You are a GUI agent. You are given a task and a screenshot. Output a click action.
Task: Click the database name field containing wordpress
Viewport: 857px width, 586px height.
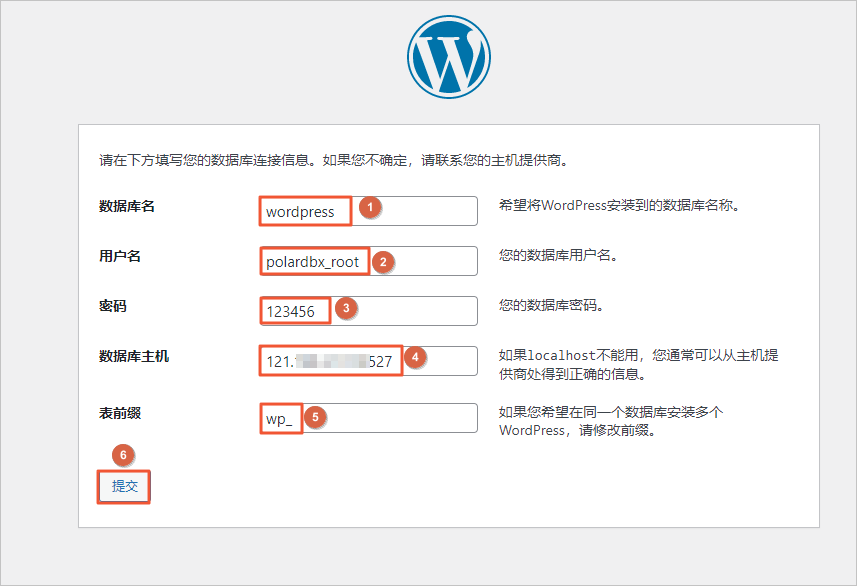click(x=368, y=211)
